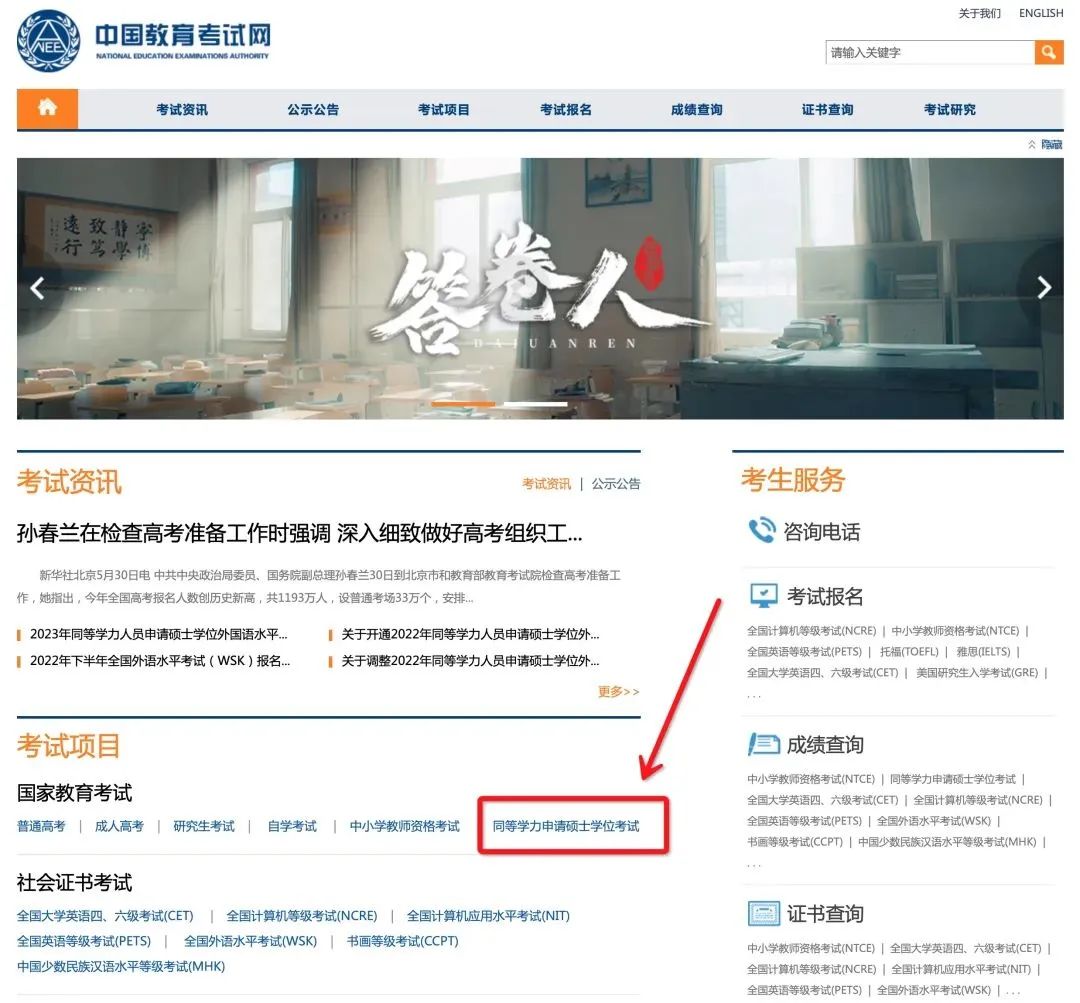Click the right carousel arrow
This screenshot has height=1003, width=1080.
1043,288
